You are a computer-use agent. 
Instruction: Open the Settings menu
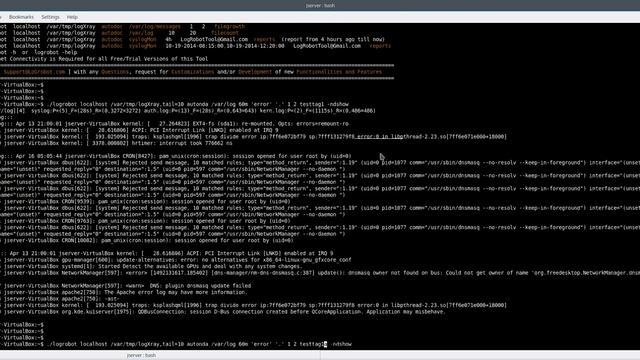(x=50, y=17)
